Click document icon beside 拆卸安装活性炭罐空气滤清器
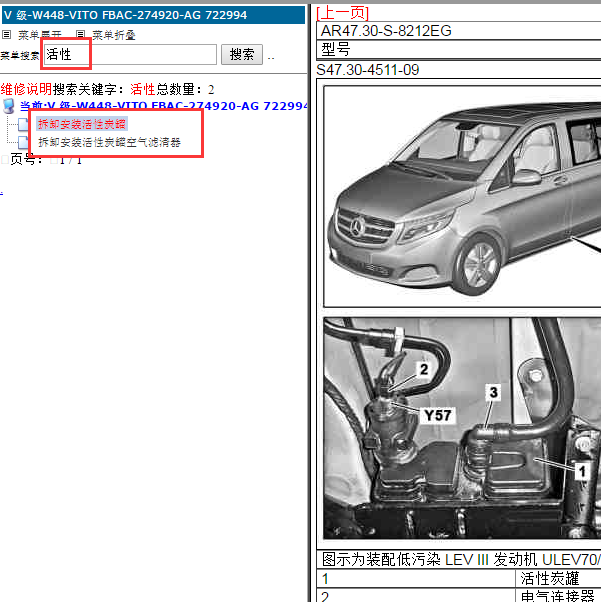 point(23,142)
